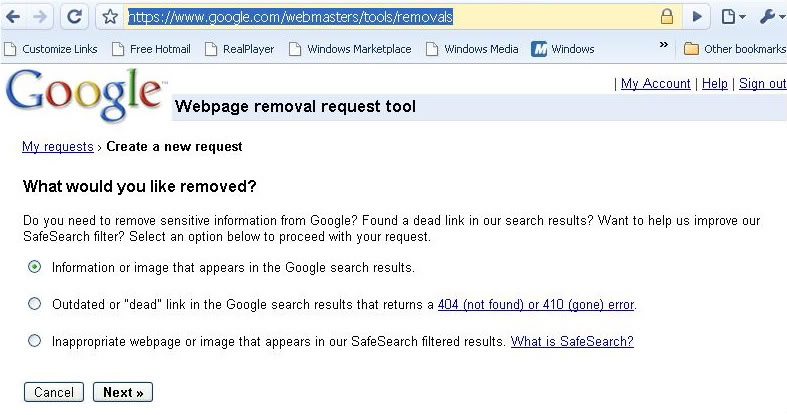Expand the hidden bookmarks chevron
This screenshot has height=415, width=787.
664,45
